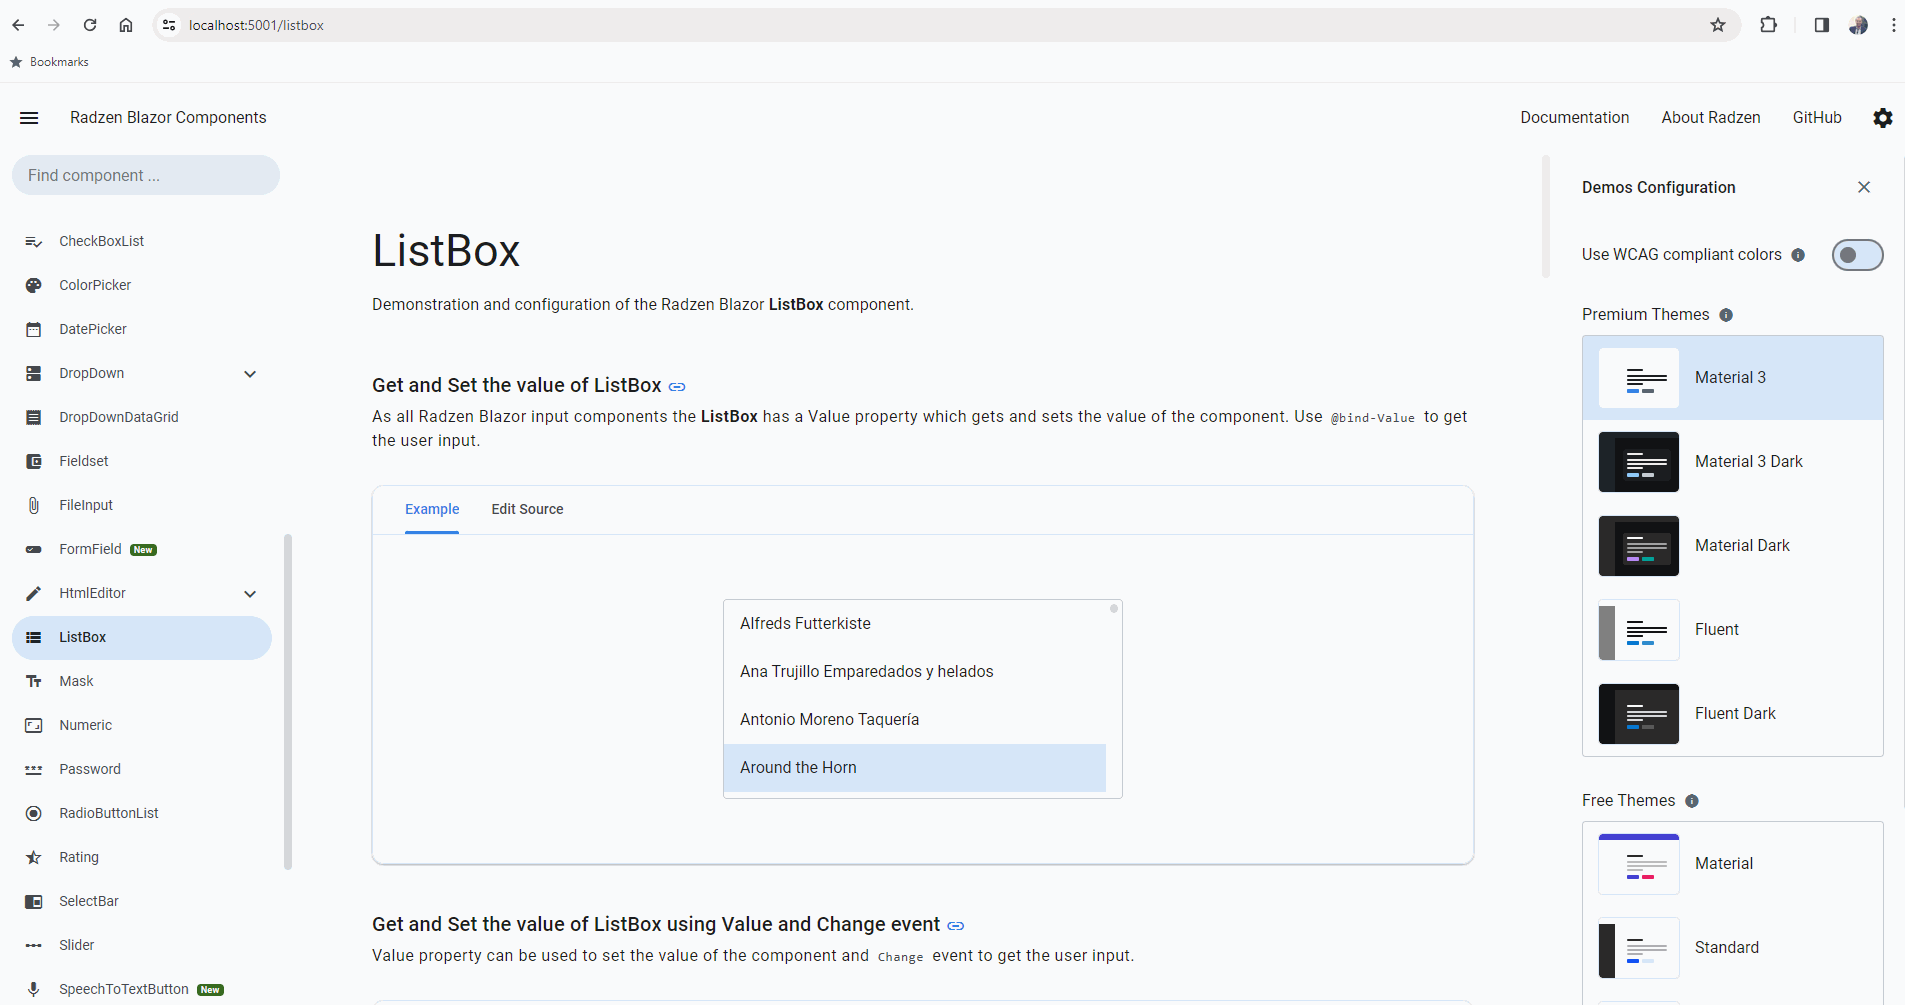The height and width of the screenshot is (1005, 1905).
Task: Click the FileInput paperclip icon
Action: pos(33,505)
